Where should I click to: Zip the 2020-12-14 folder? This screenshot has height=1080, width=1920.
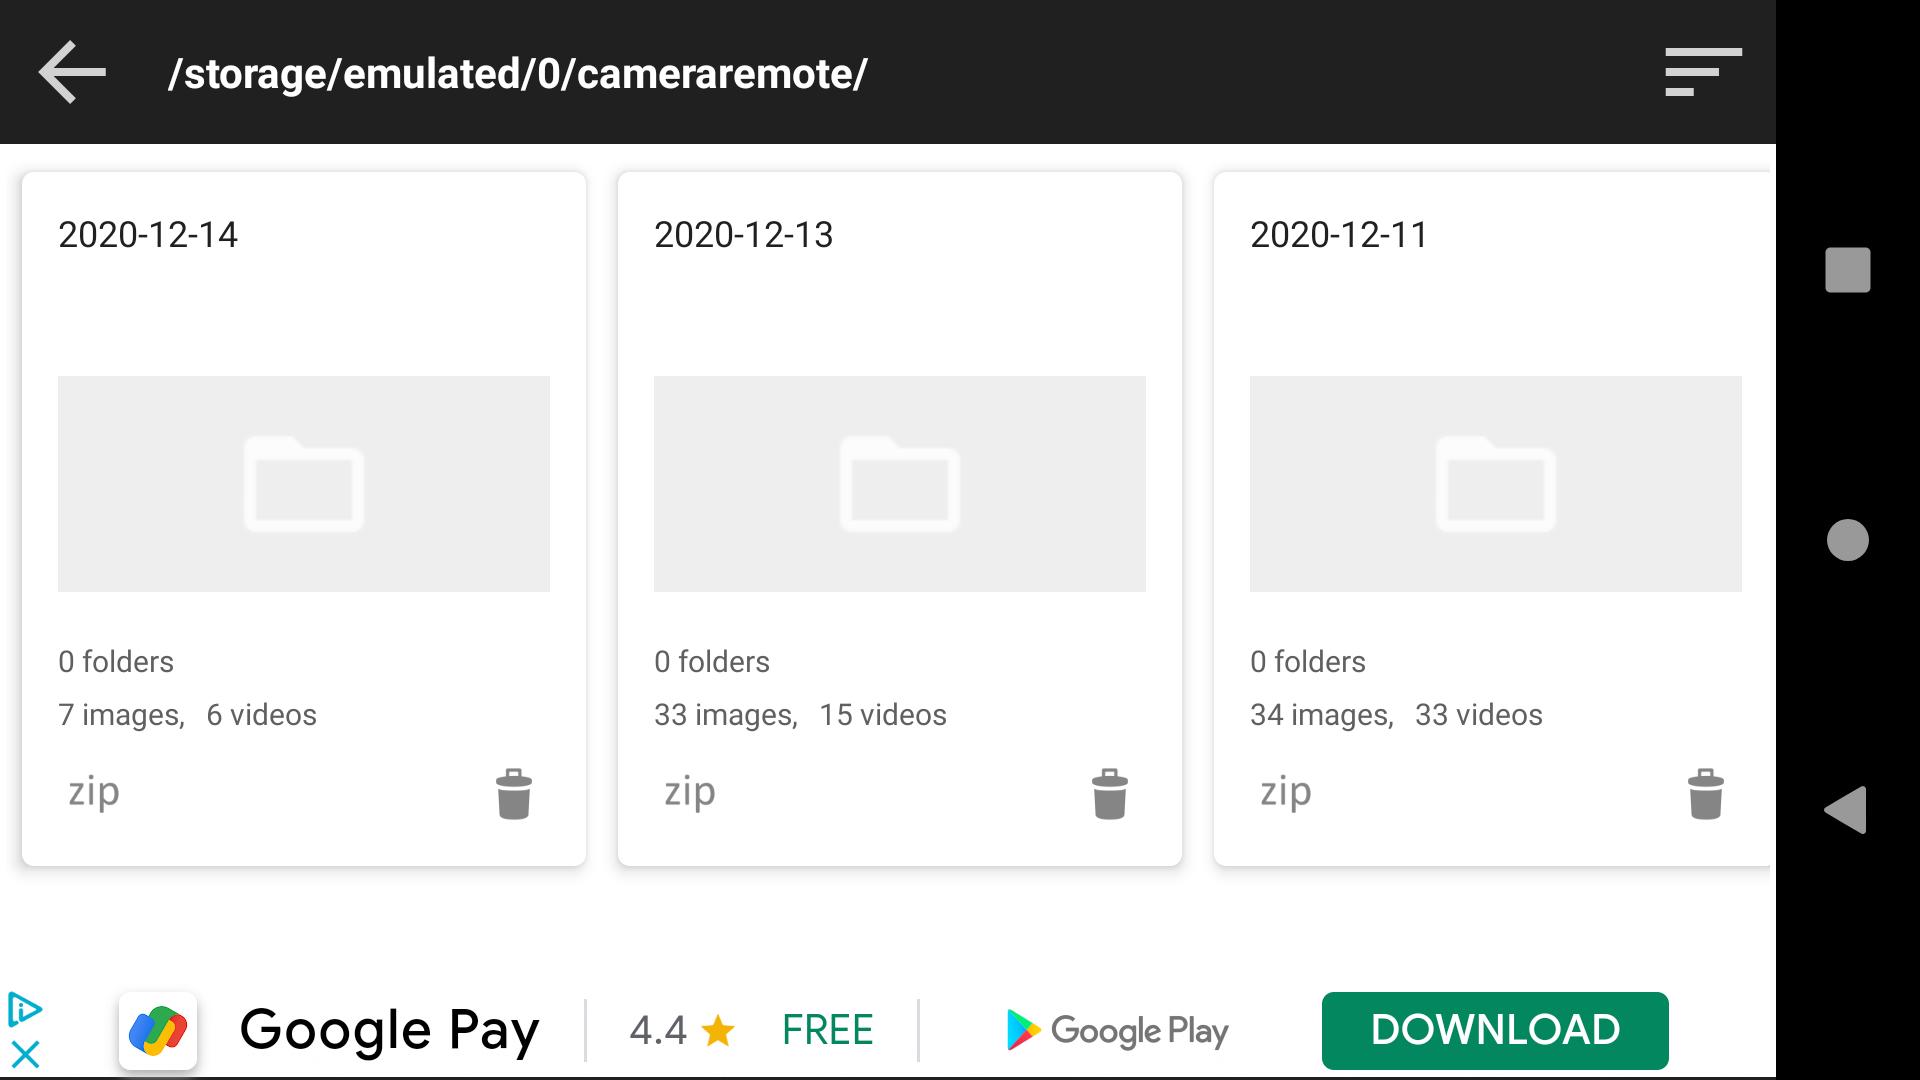click(x=94, y=792)
